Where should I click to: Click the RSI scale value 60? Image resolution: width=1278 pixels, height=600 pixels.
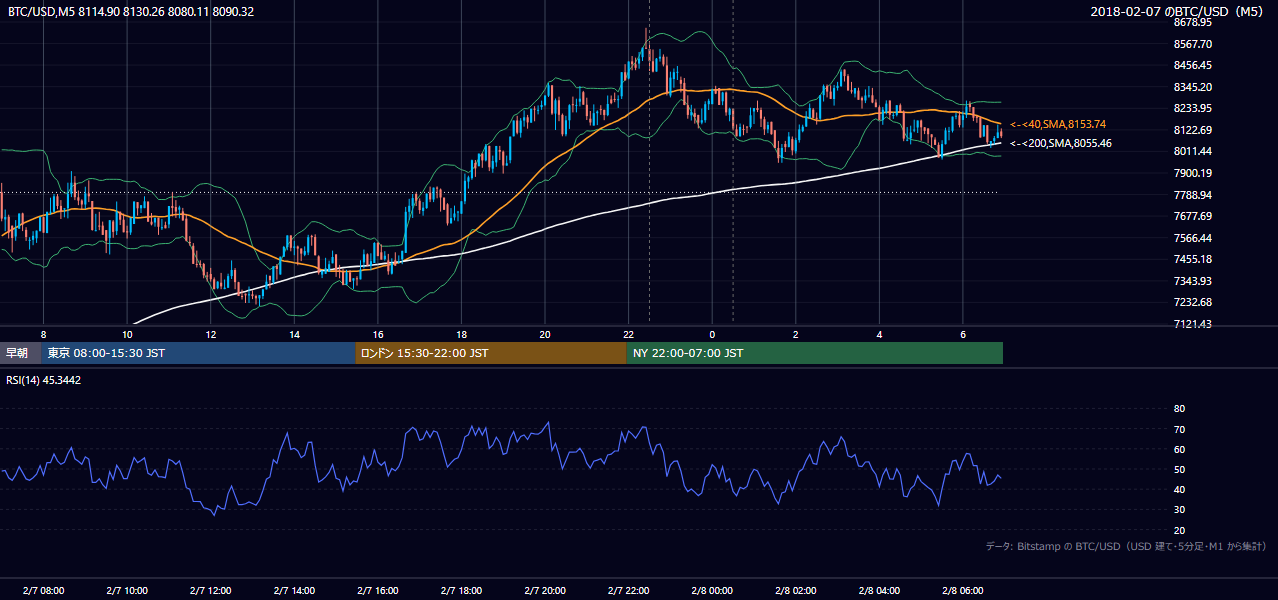[1179, 449]
